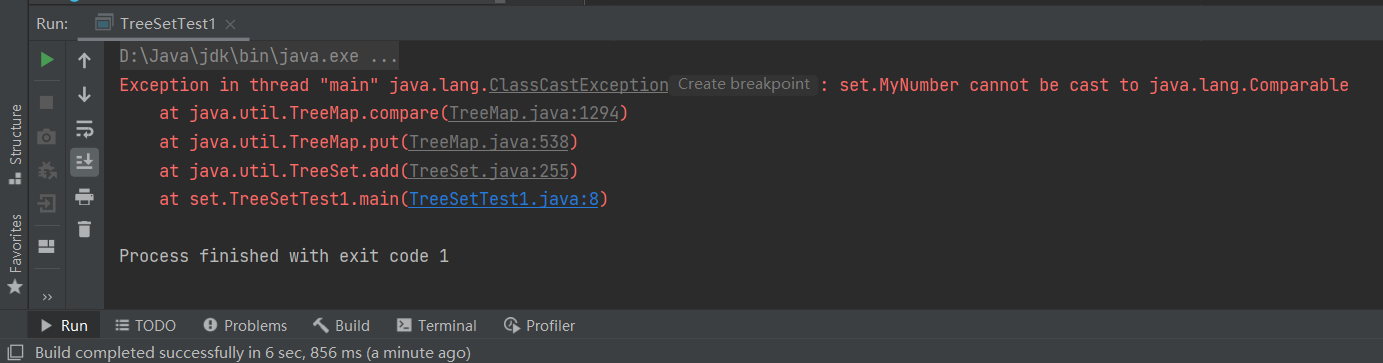Click the Structure panel icon
Viewport: 1383px width, 363px height.
click(x=14, y=179)
